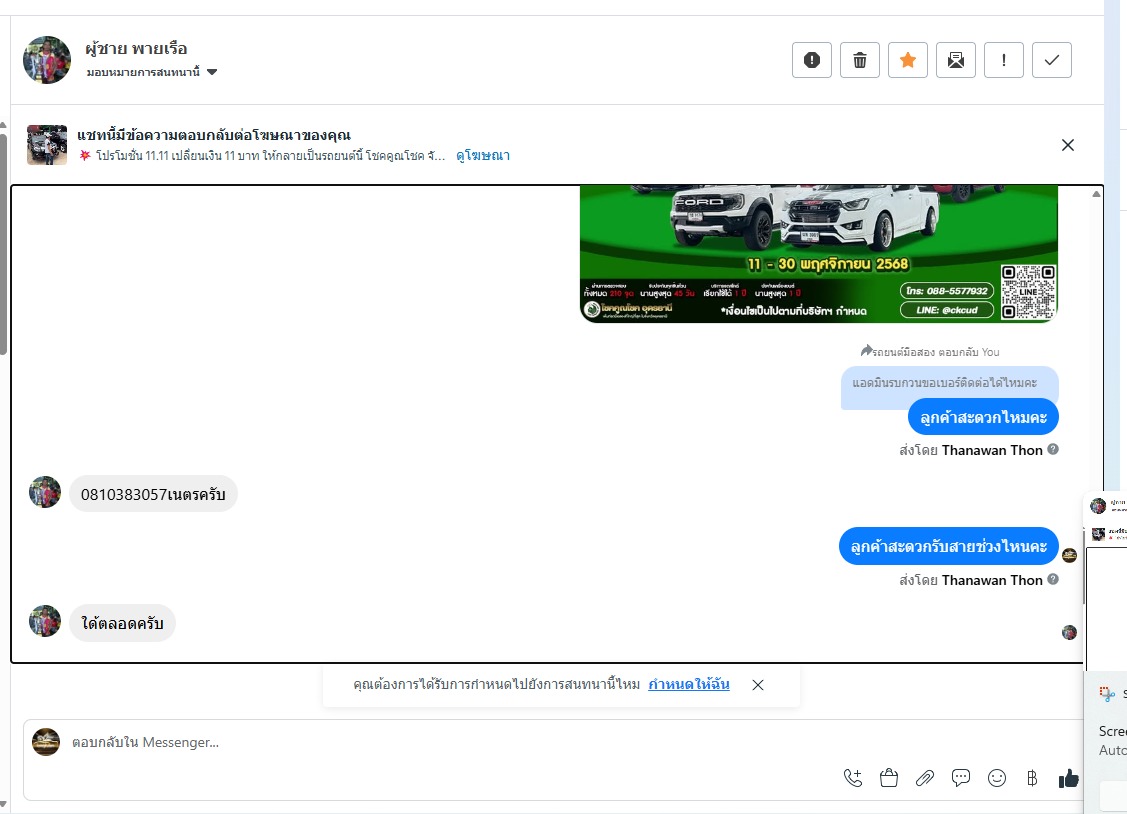1127x814 pixels.
Task: Click sender avatar next to ได้ตลอดครับ
Action: [45, 621]
